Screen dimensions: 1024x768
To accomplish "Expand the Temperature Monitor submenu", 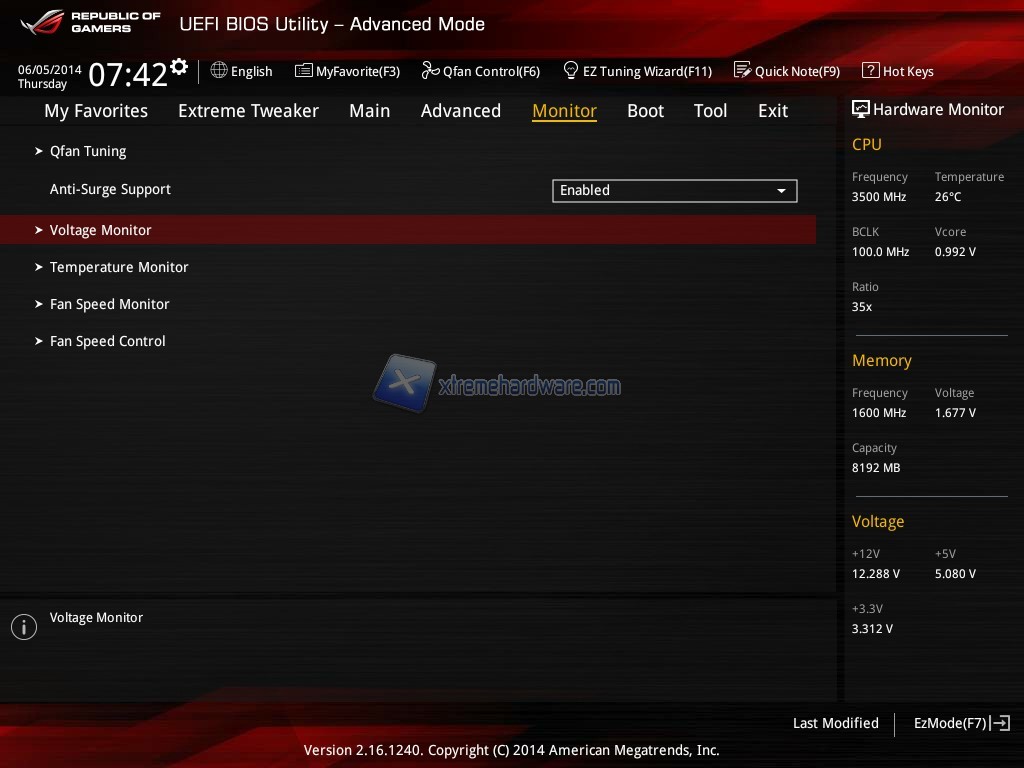I will pyautogui.click(x=118, y=267).
